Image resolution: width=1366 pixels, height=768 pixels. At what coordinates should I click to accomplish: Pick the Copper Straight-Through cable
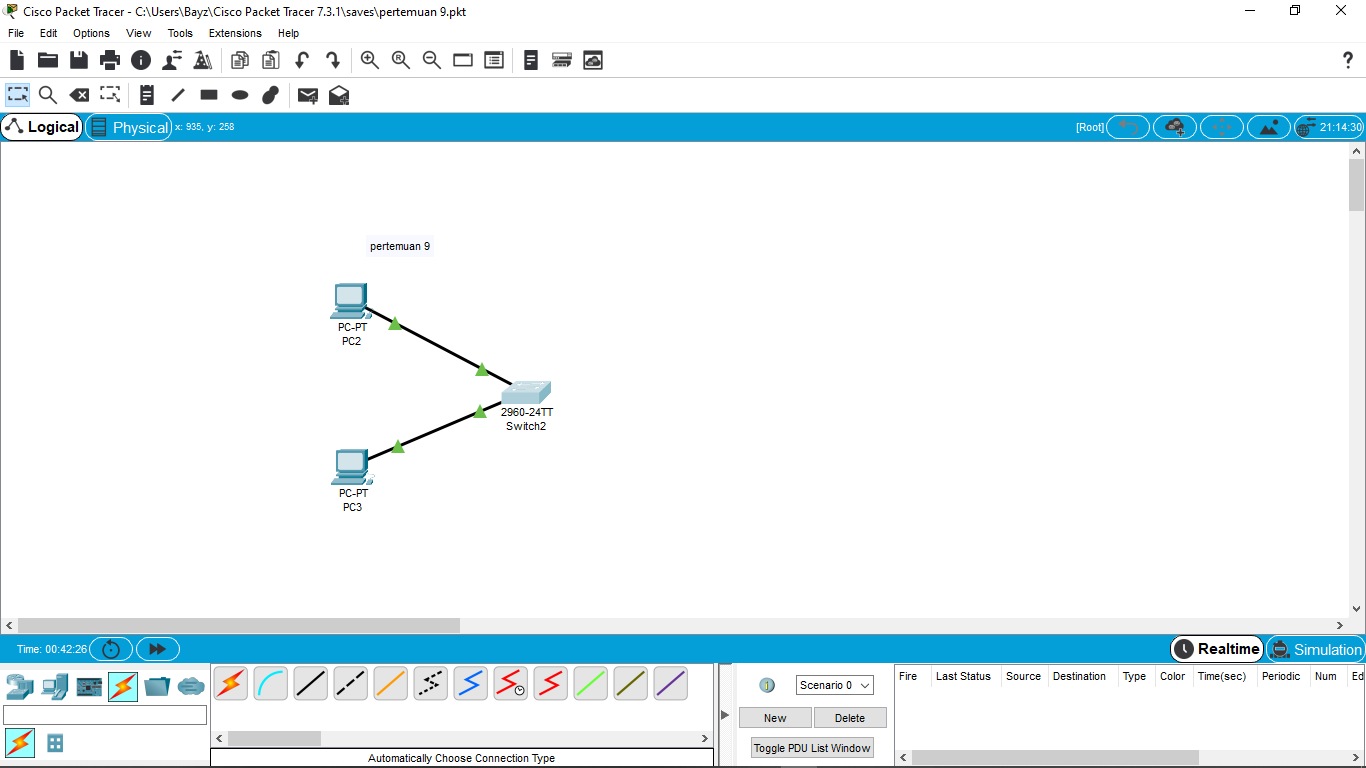pyautogui.click(x=310, y=684)
